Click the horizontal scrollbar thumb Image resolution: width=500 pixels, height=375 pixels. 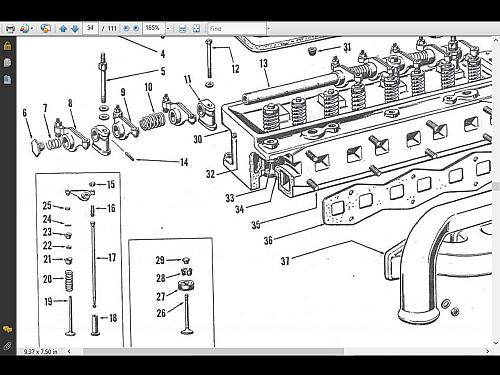[x=213, y=351]
